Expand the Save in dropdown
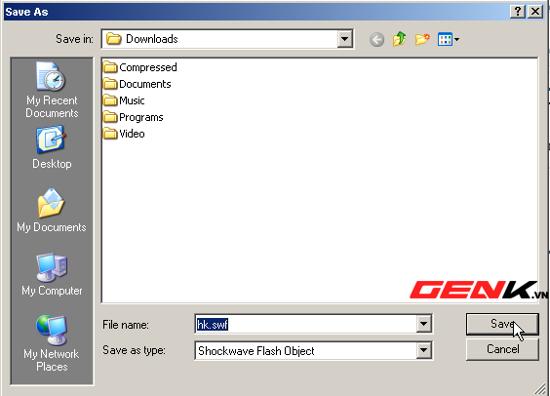 tap(344, 39)
